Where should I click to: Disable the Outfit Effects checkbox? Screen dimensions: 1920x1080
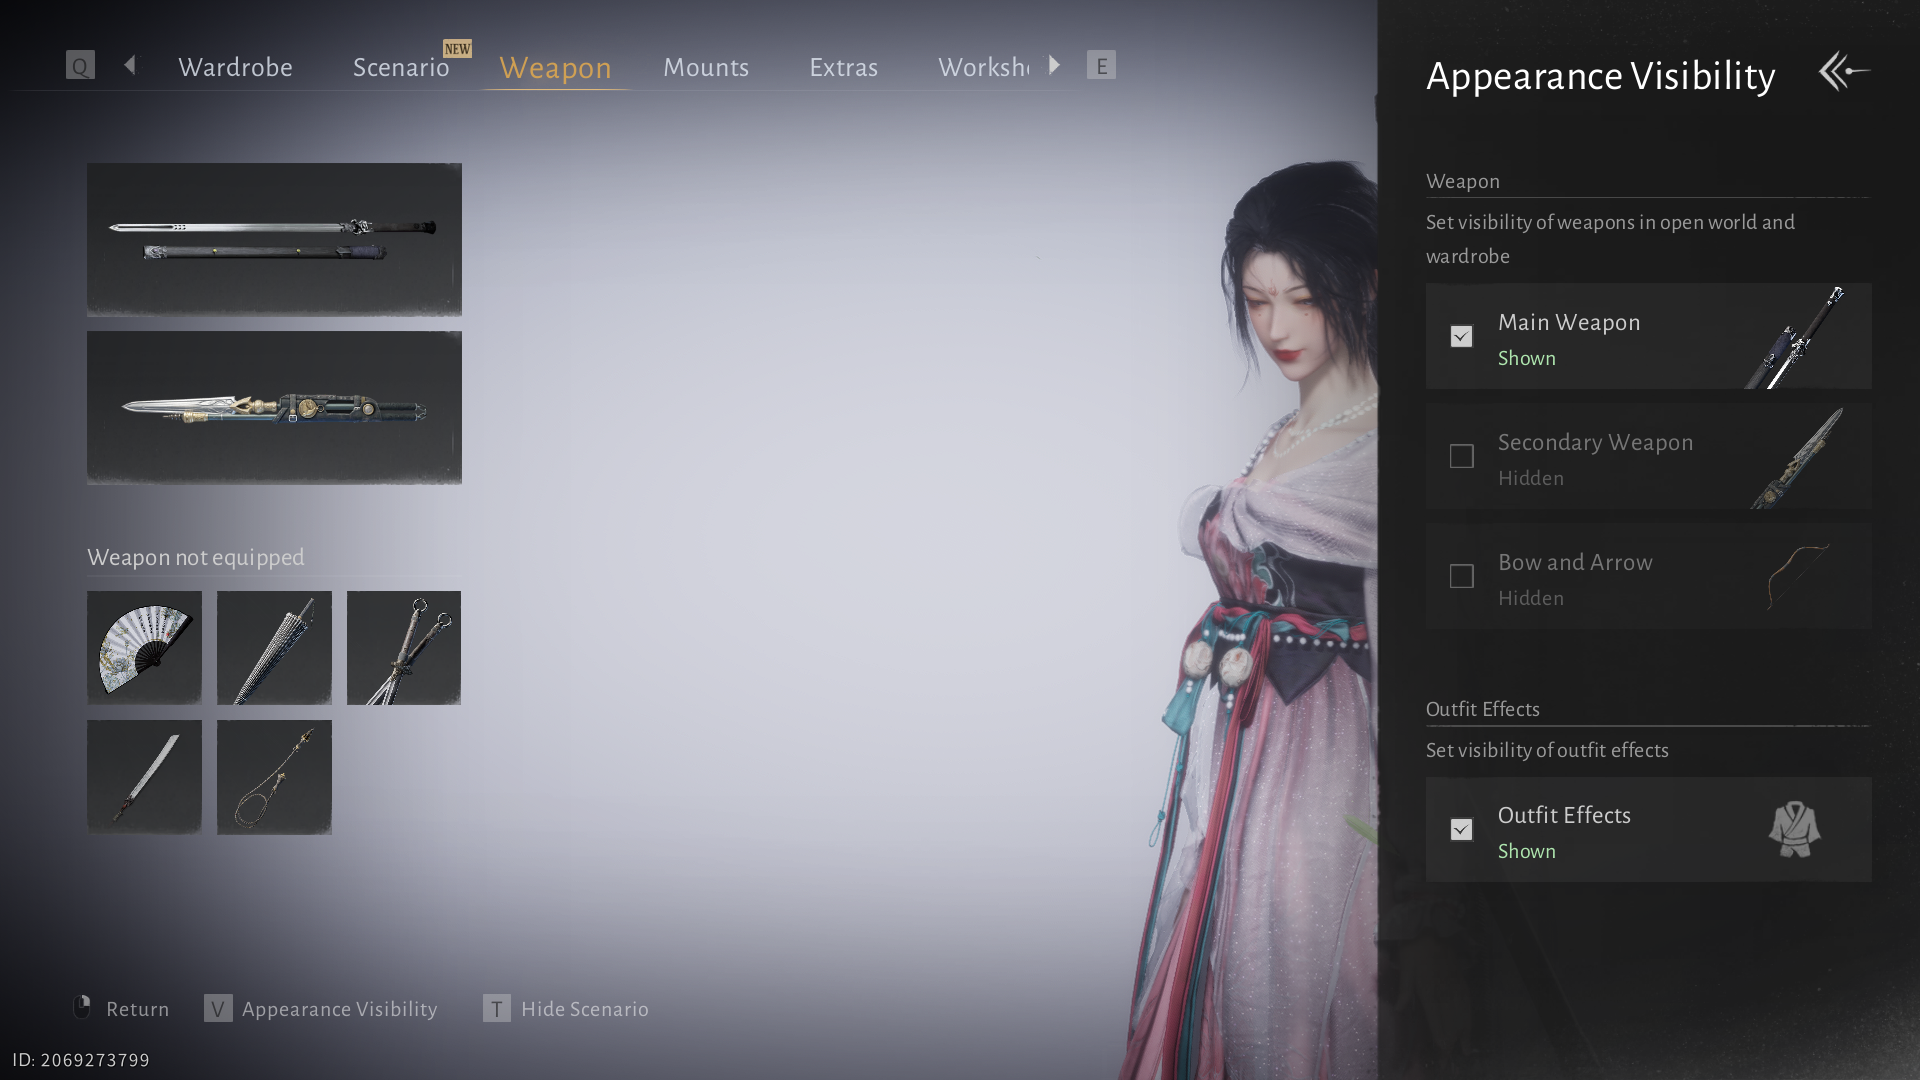point(1461,830)
